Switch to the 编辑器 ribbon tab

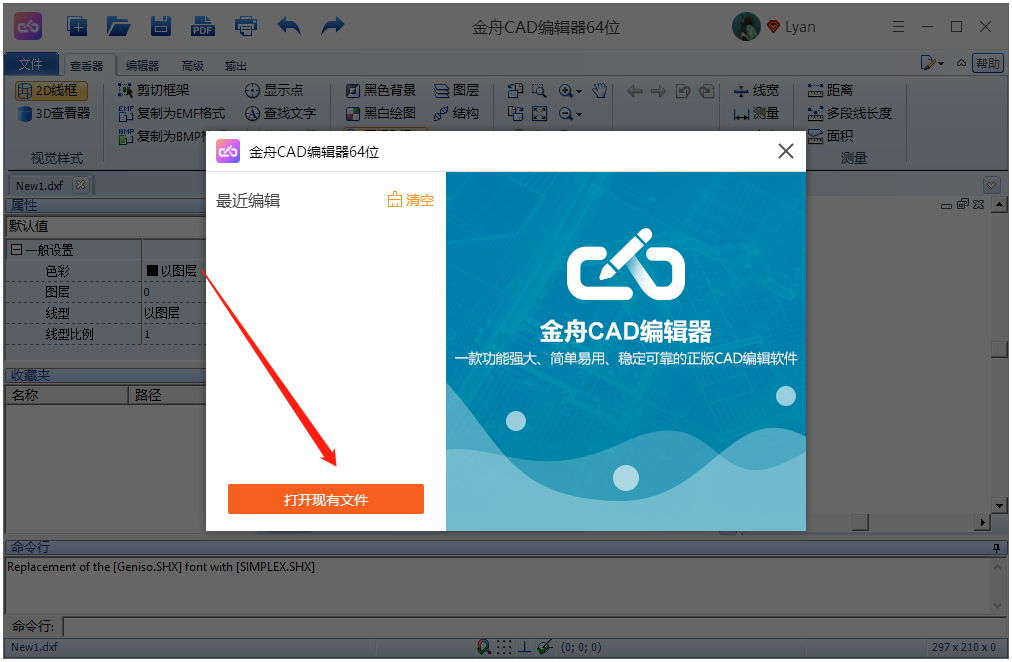click(142, 65)
